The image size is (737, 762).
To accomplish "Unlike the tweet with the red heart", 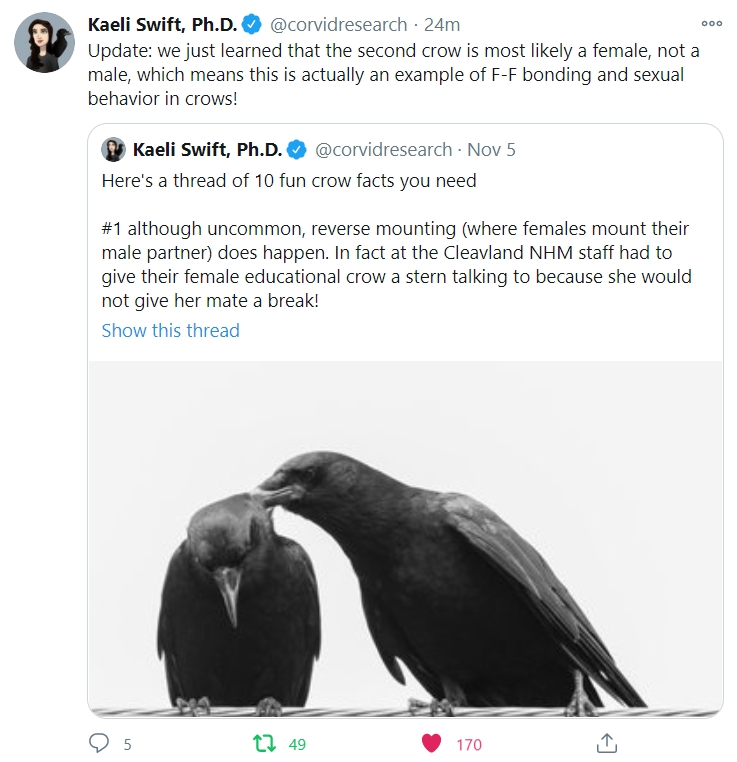I will click(431, 743).
